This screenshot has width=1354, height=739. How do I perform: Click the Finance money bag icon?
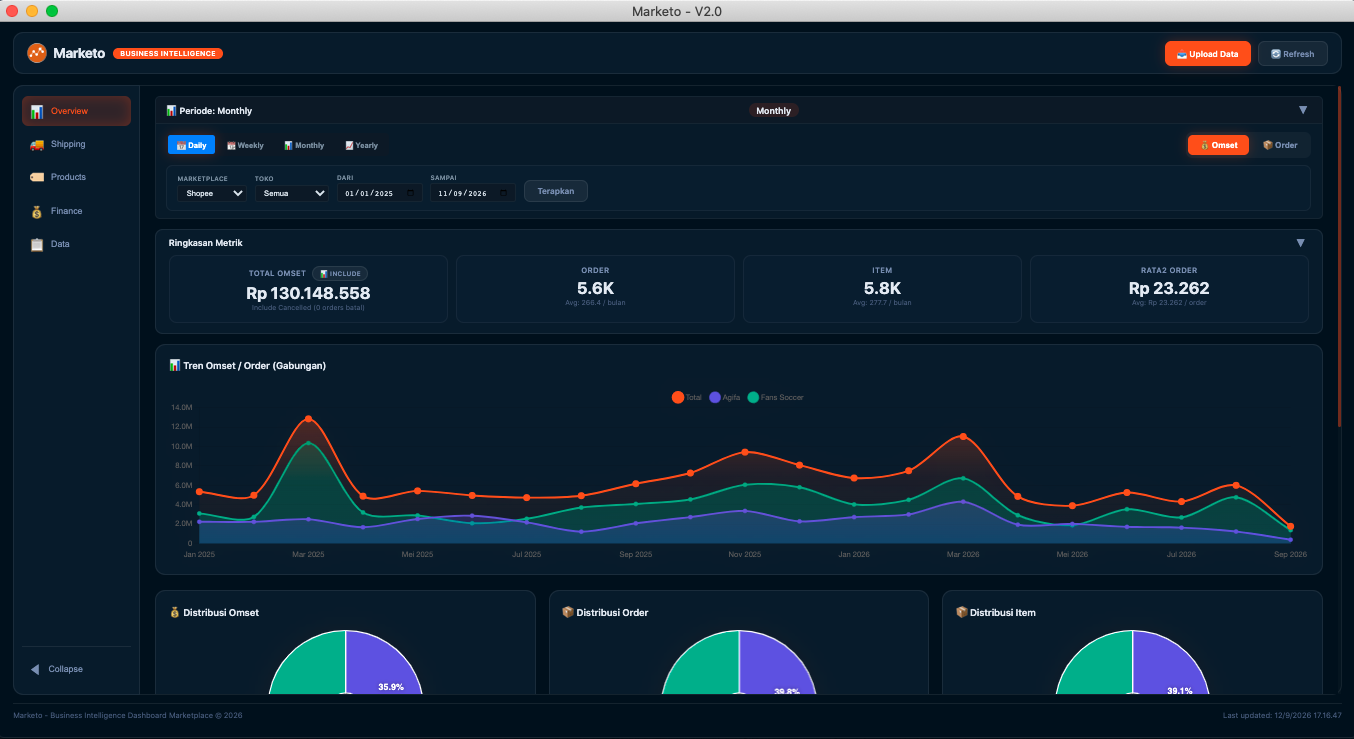37,211
